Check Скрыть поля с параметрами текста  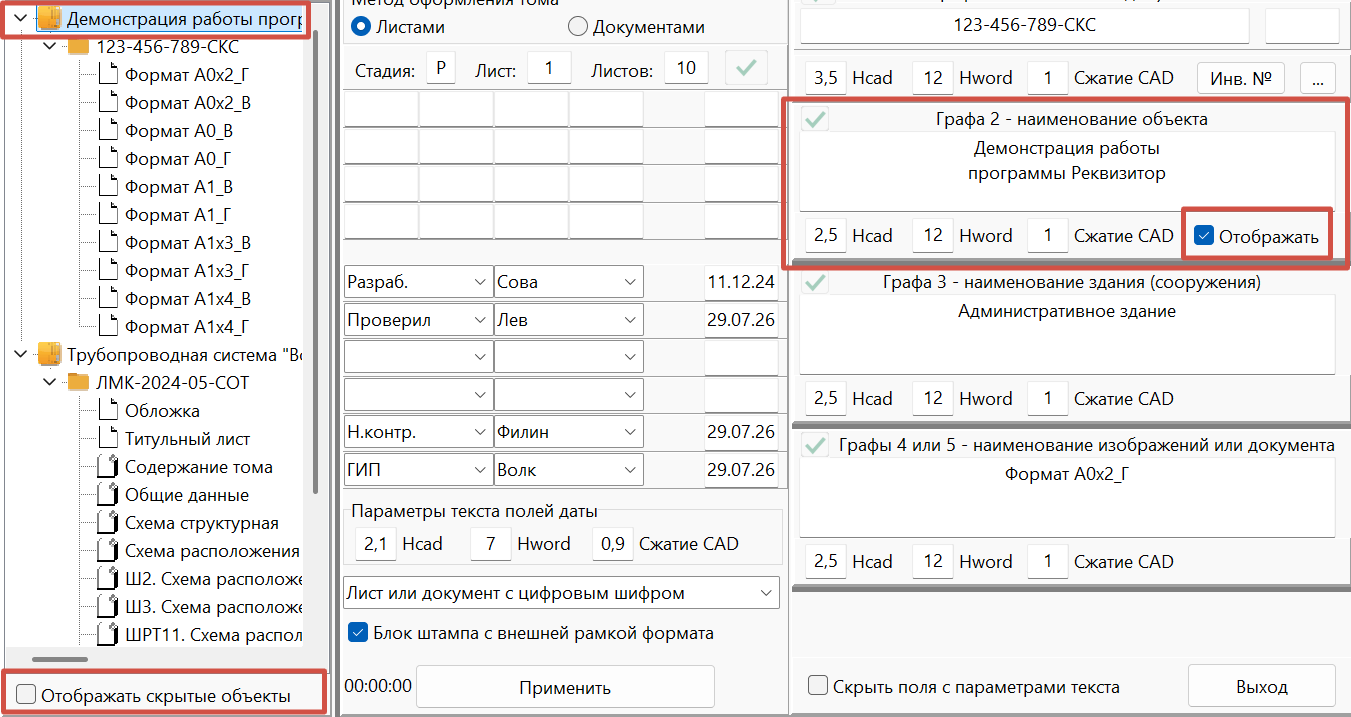[818, 686]
